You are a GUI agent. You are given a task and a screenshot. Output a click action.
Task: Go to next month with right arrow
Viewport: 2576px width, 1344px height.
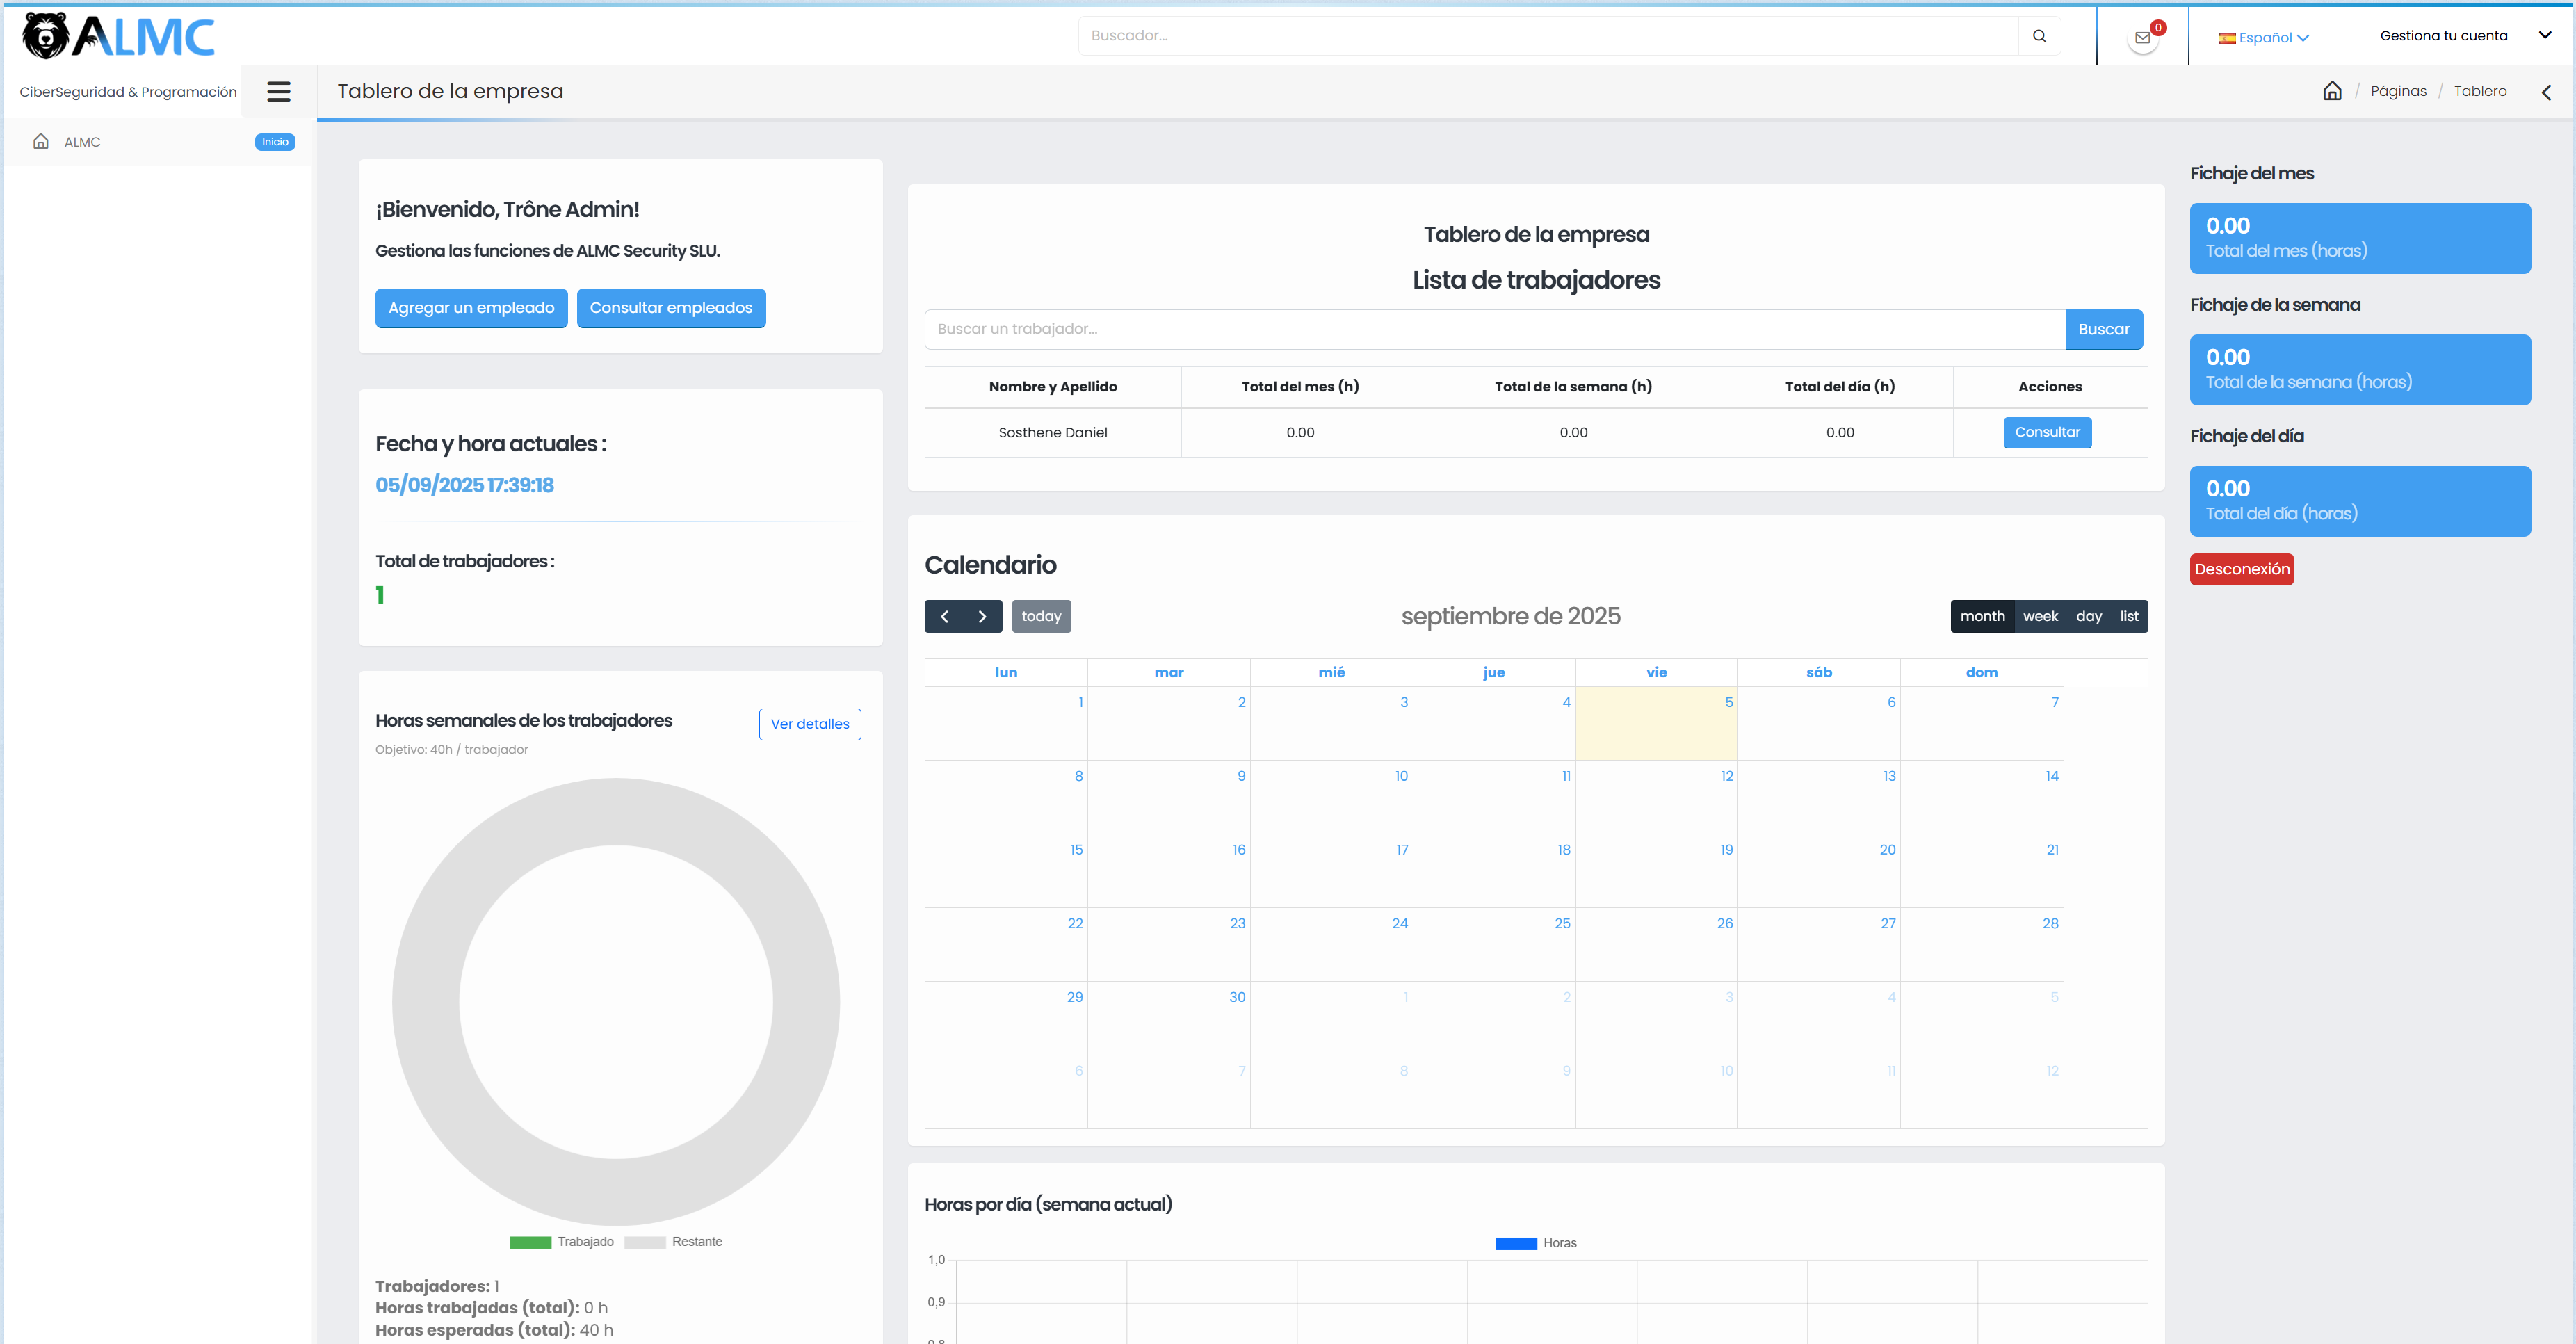click(981, 616)
